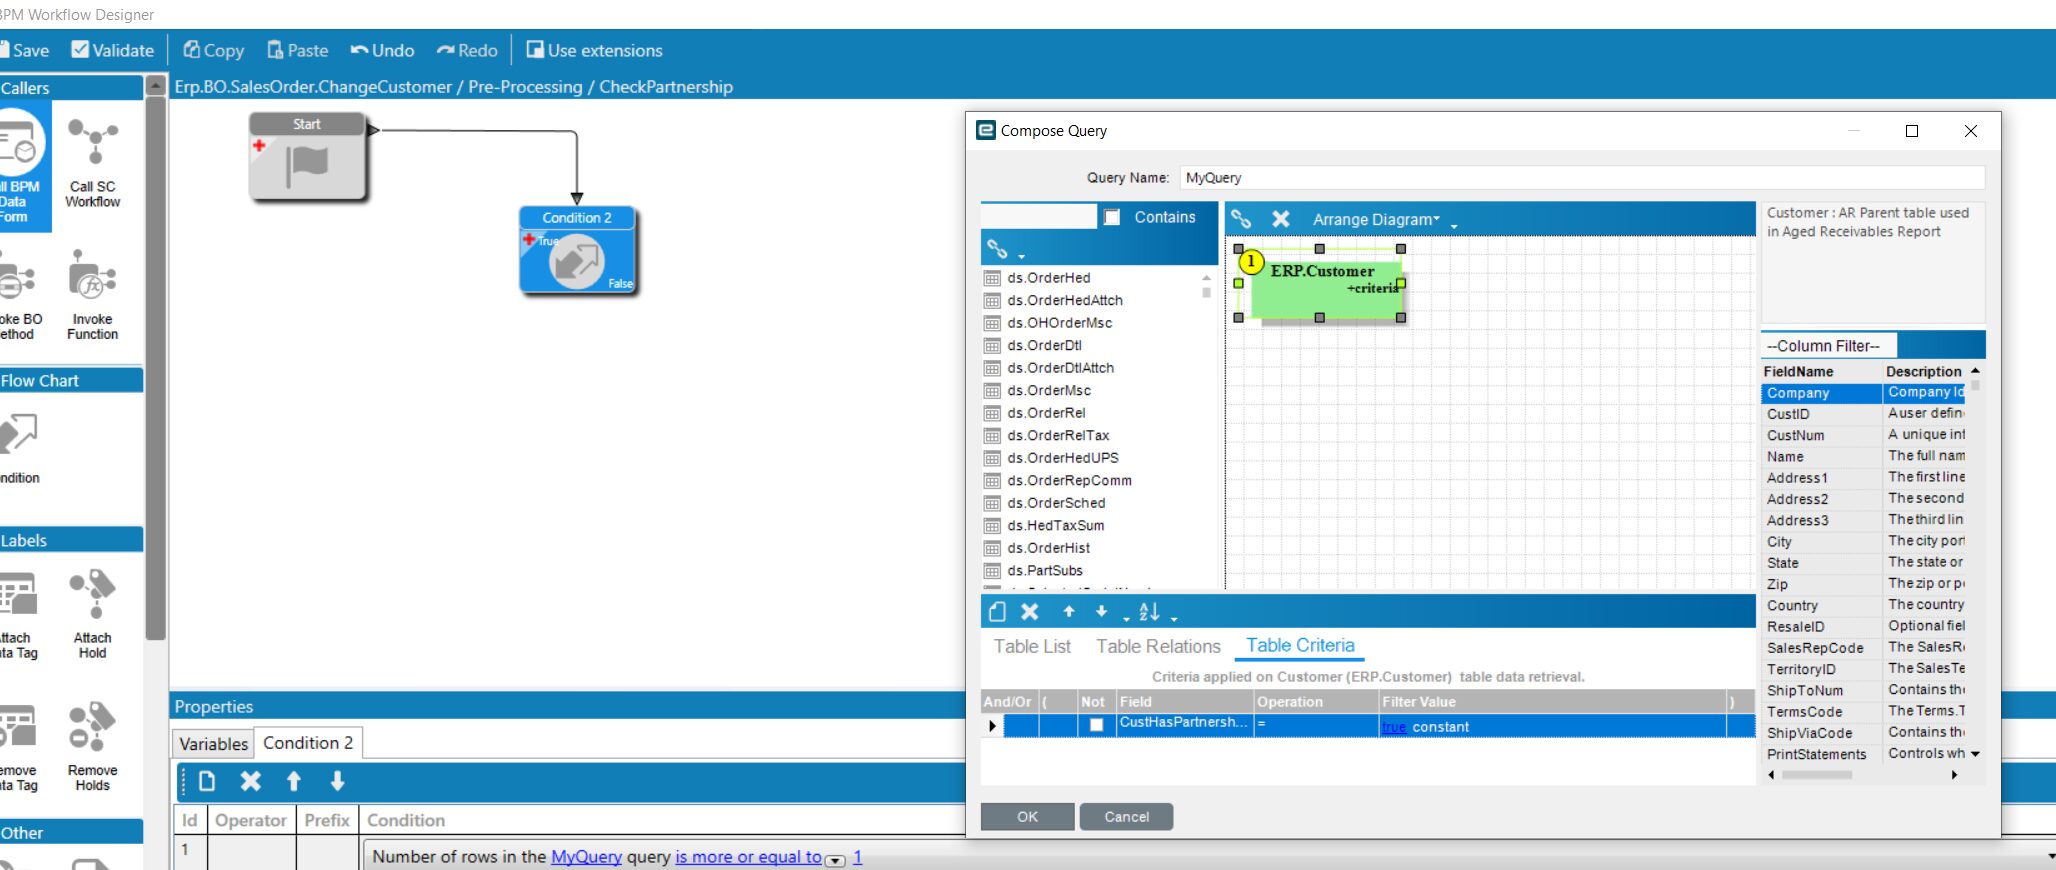This screenshot has height=870, width=2056.
Task: Click the Save toolbar icon
Action: 3,50
